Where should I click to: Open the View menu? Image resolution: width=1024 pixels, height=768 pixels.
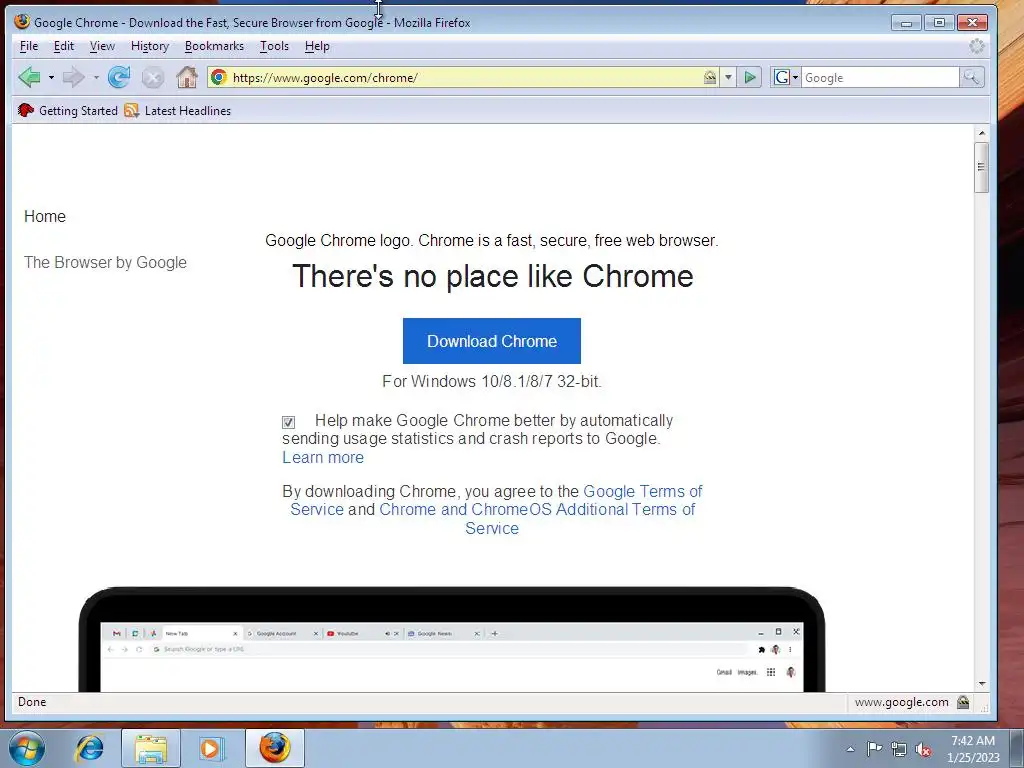pyautogui.click(x=102, y=46)
